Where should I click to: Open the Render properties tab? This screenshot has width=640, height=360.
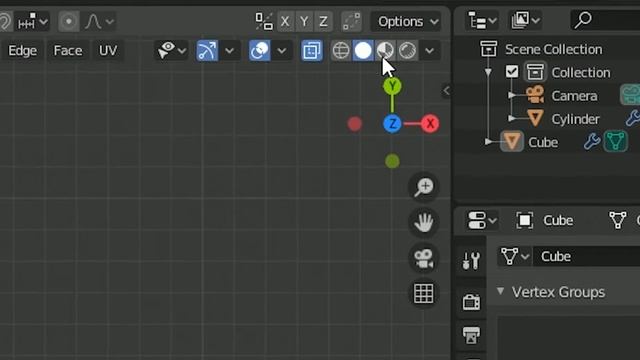[x=471, y=302]
